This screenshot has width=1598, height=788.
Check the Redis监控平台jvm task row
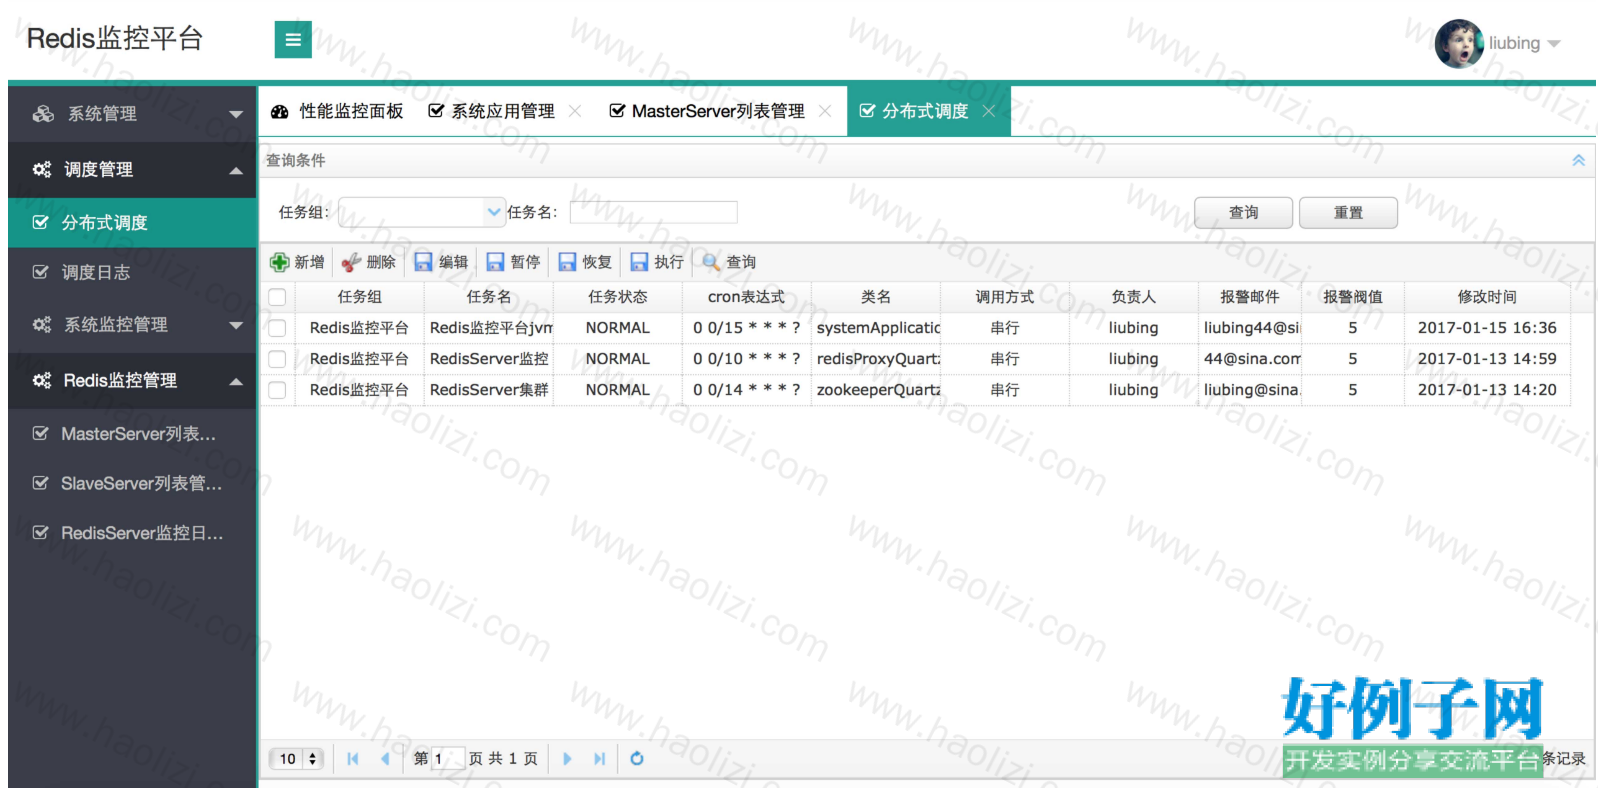pos(277,328)
